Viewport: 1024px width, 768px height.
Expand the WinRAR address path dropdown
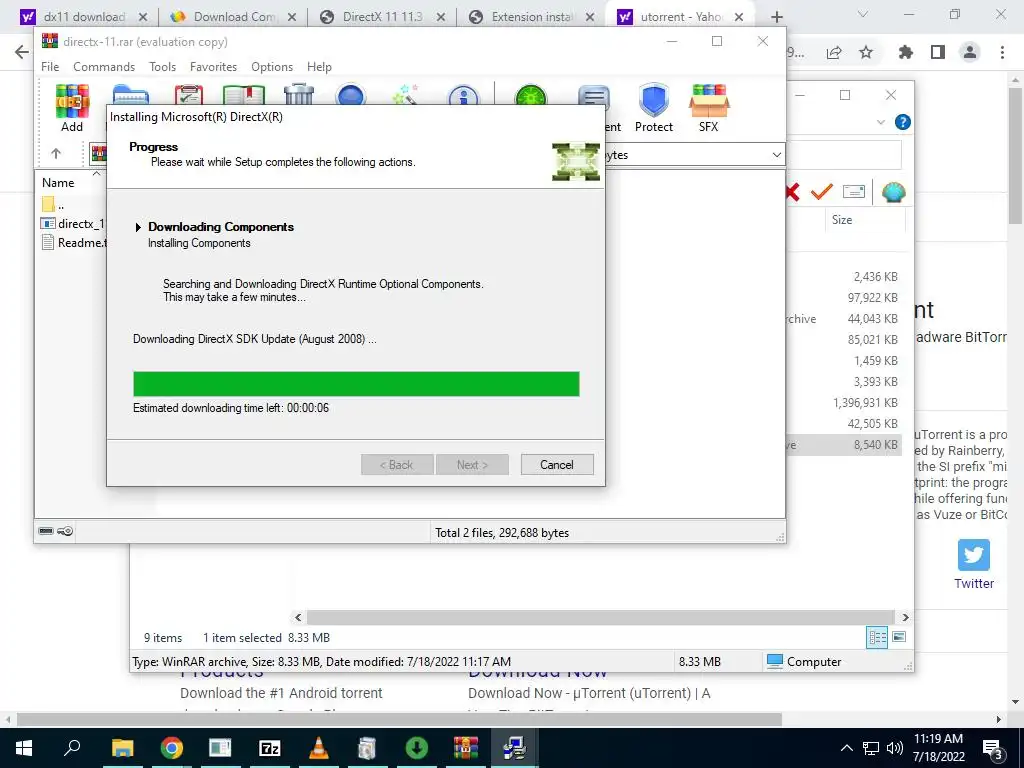(x=776, y=155)
